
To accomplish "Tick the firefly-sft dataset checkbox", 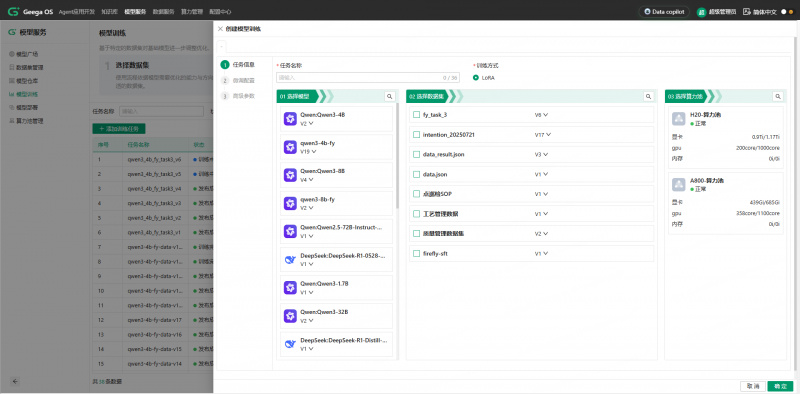I will pos(416,253).
